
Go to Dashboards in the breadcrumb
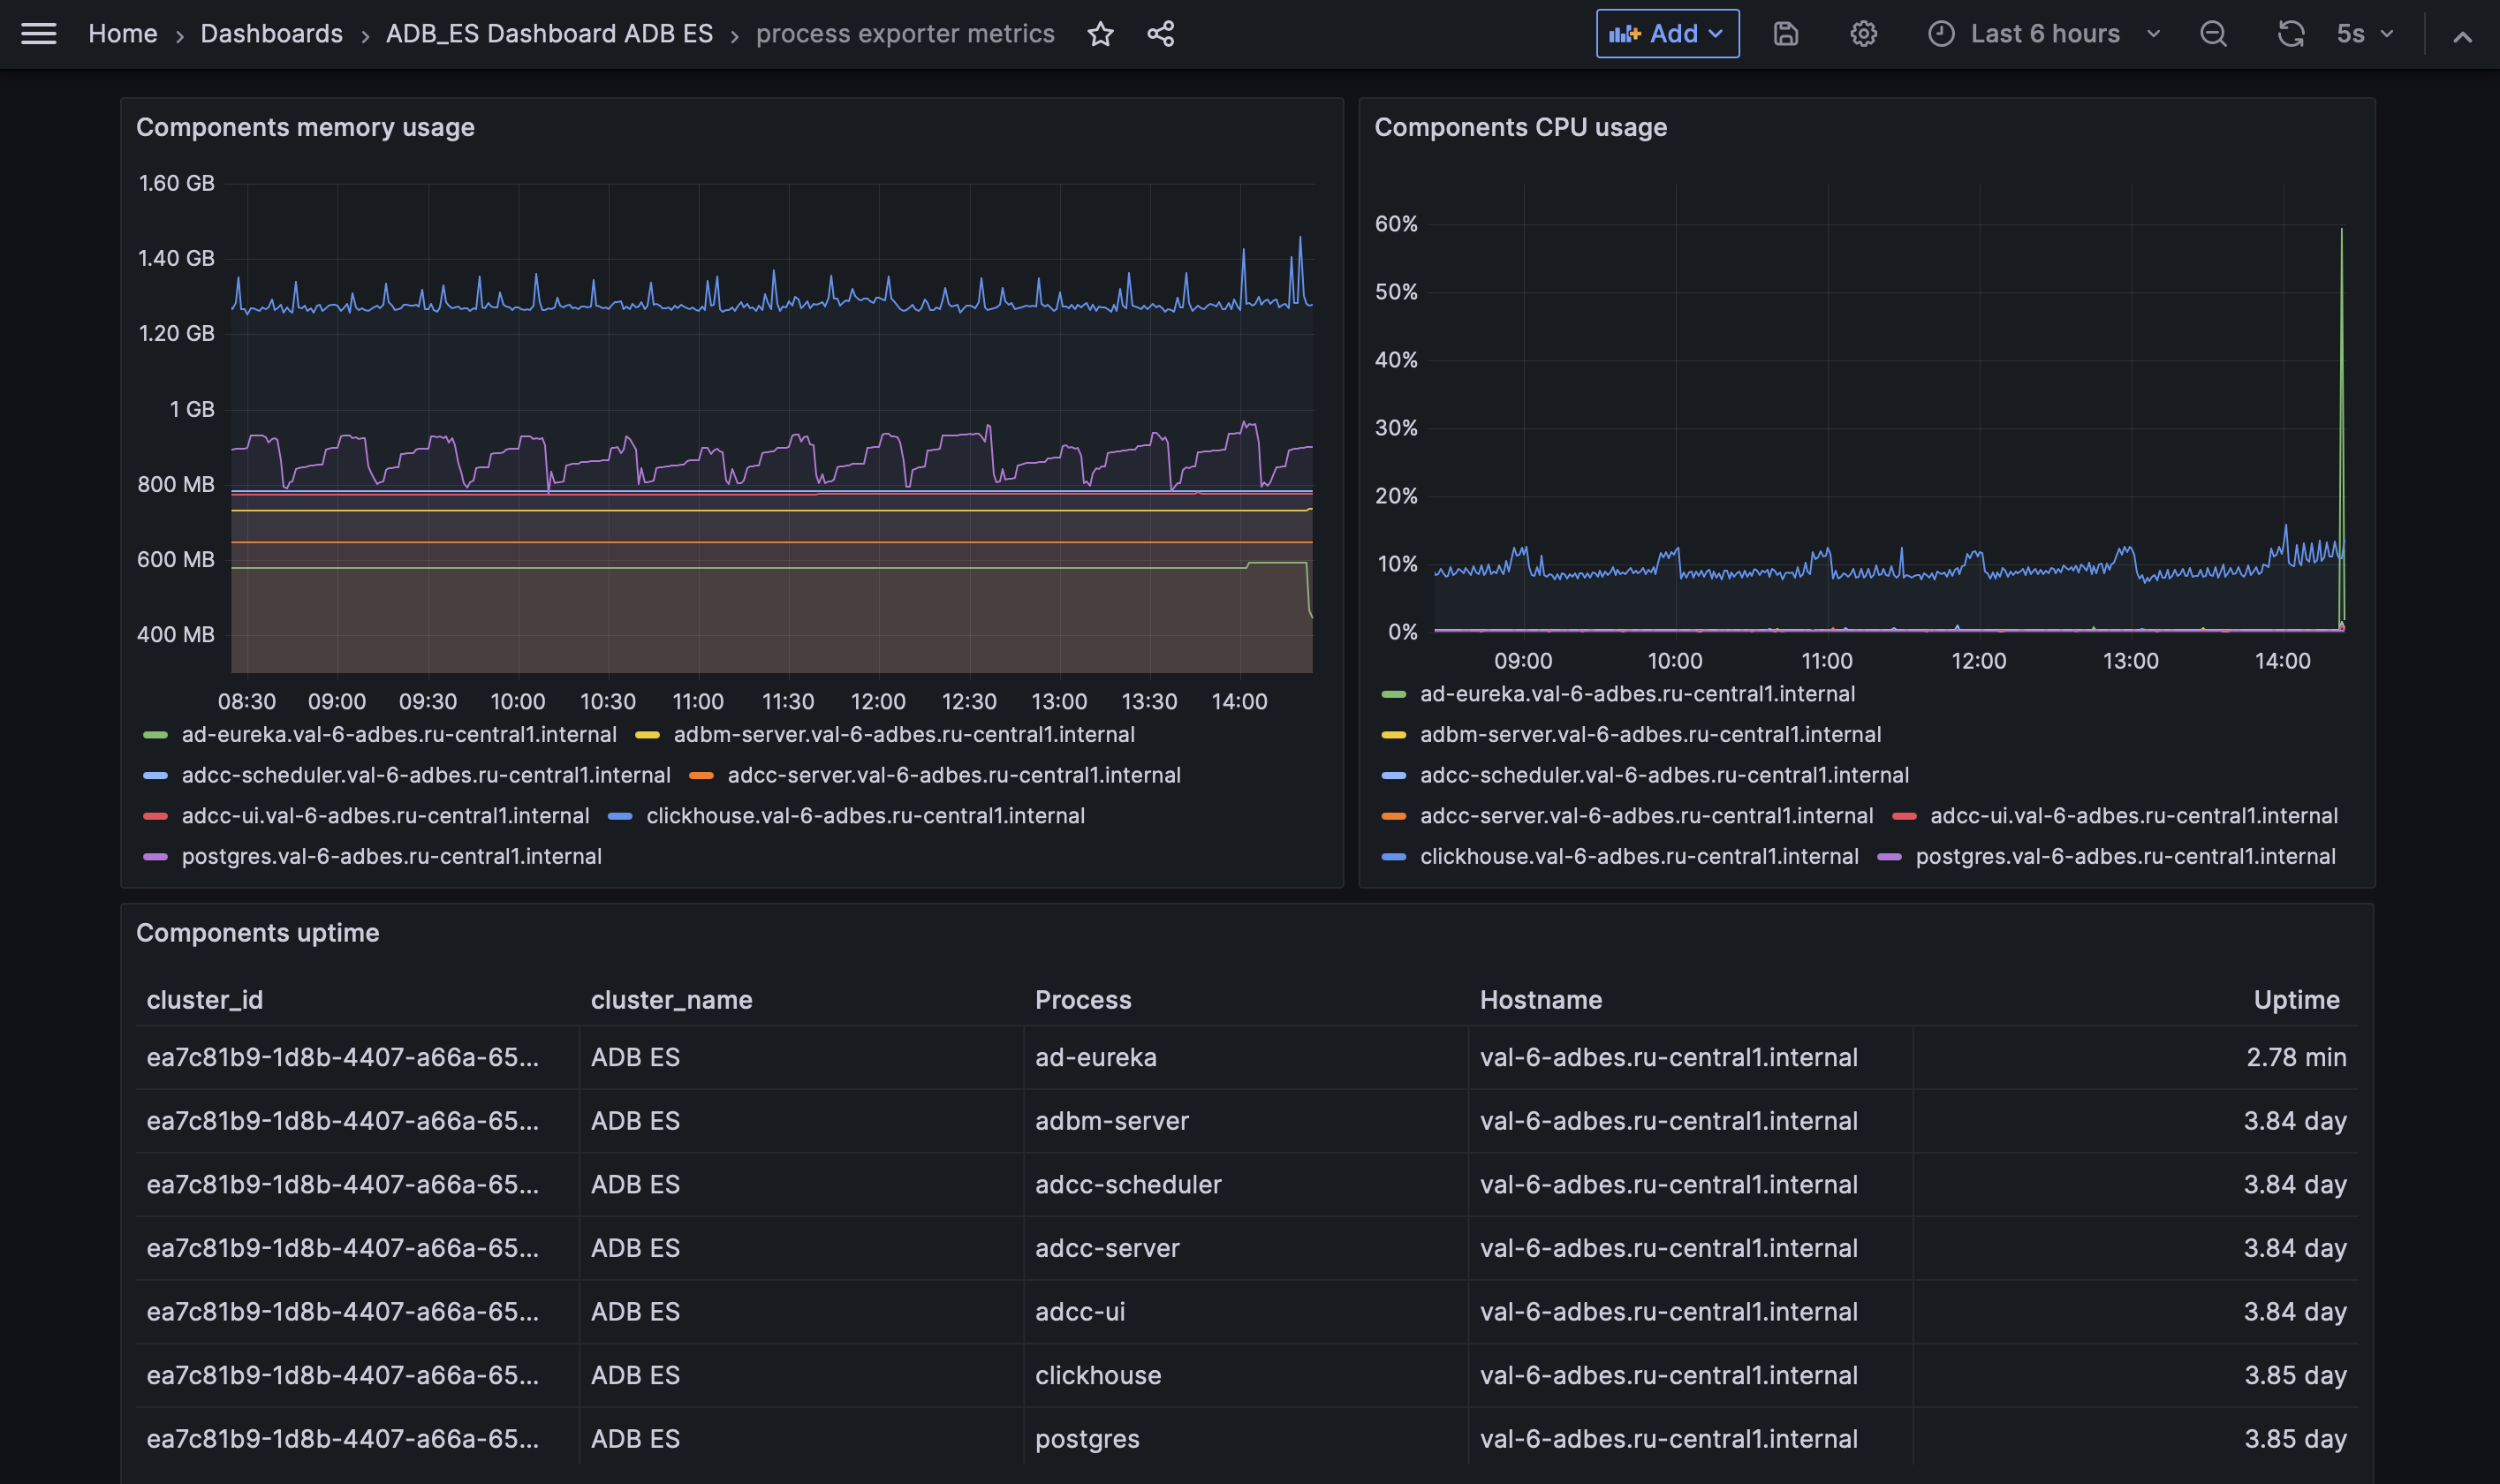pos(271,33)
